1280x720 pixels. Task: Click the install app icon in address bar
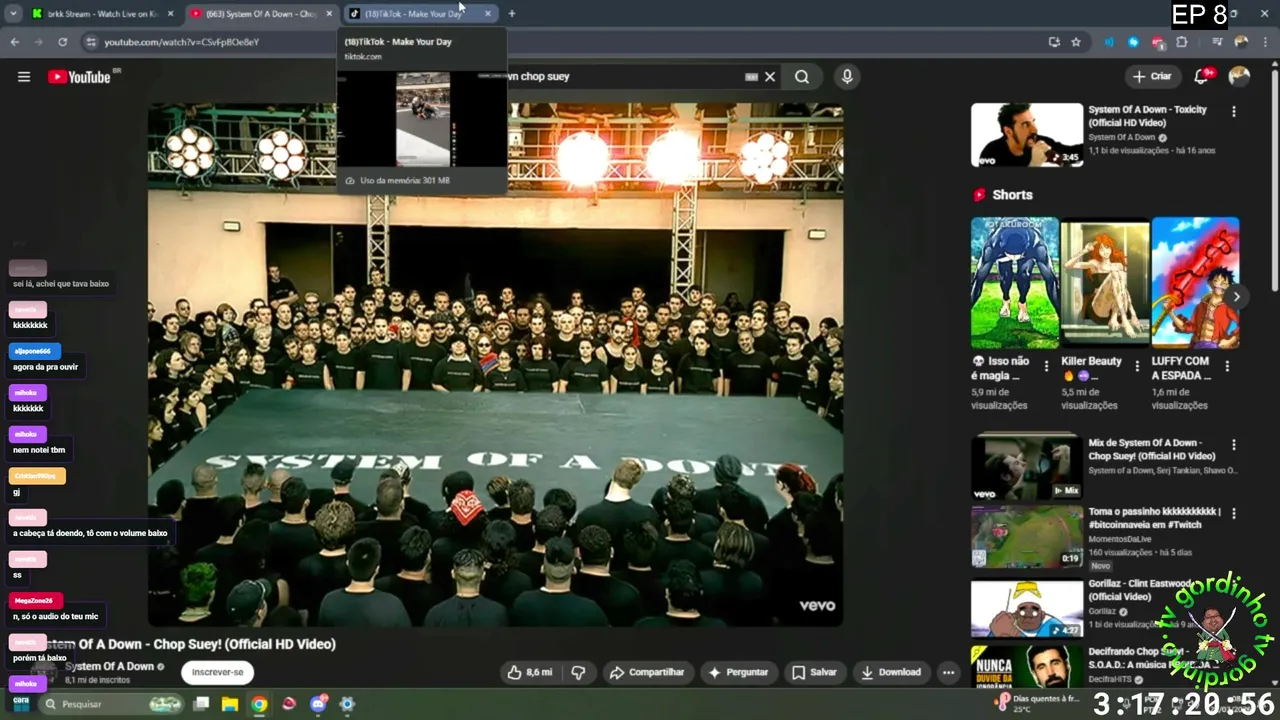(1054, 42)
